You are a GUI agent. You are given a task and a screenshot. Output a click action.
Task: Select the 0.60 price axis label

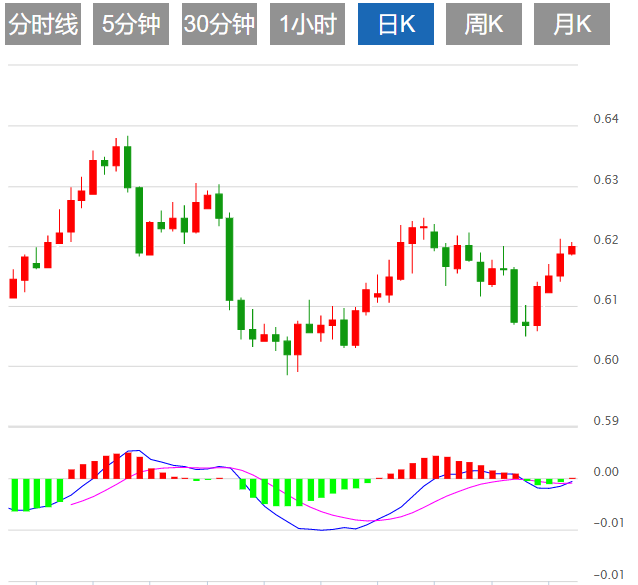pyautogui.click(x=605, y=360)
